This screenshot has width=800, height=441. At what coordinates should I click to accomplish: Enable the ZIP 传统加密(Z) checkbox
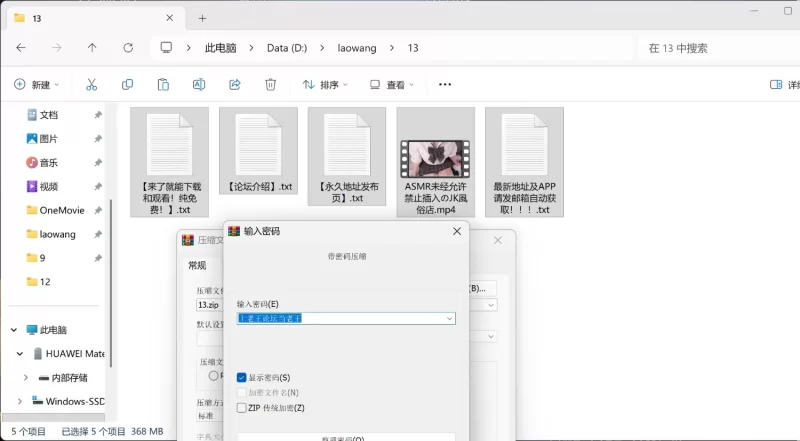click(x=242, y=407)
